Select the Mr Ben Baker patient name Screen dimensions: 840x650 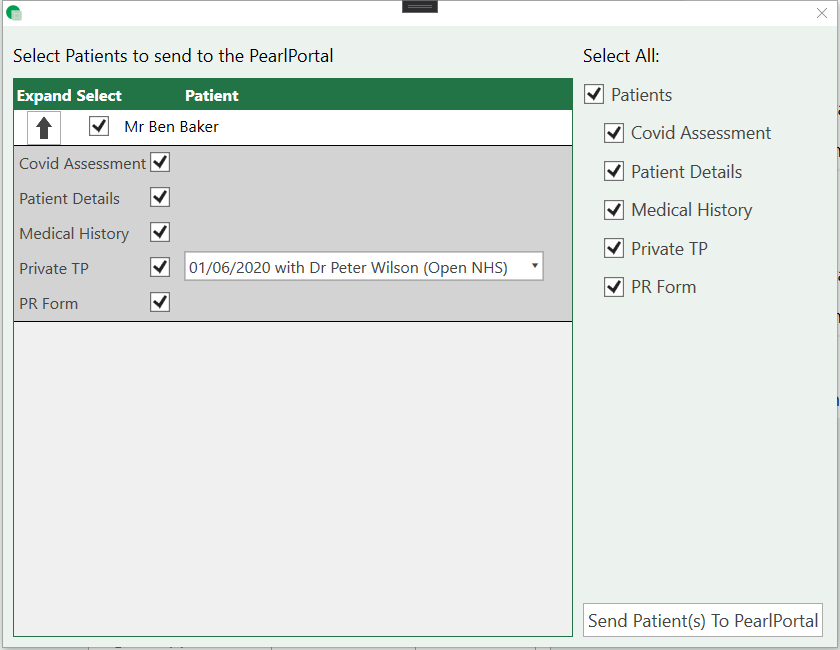(x=171, y=127)
